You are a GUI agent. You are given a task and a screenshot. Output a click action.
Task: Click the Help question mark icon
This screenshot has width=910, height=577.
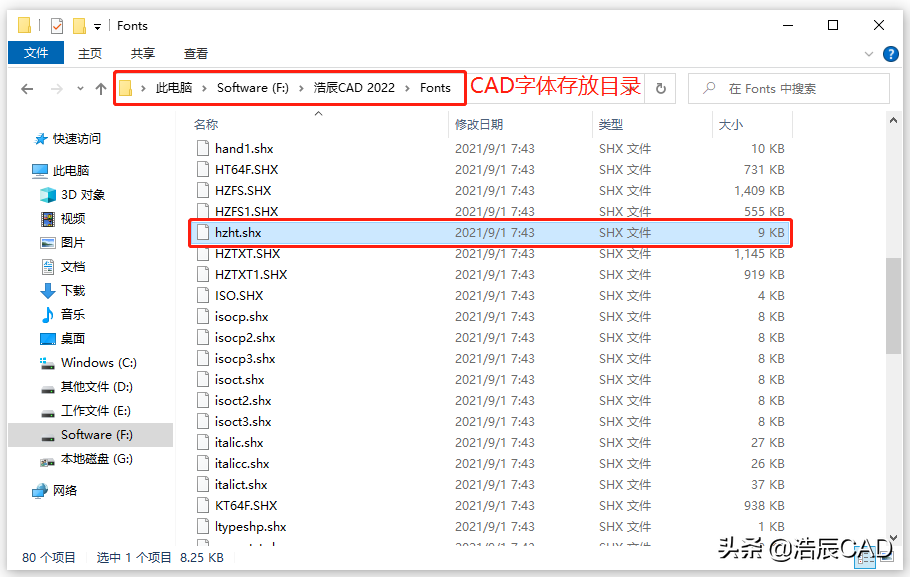(890, 53)
